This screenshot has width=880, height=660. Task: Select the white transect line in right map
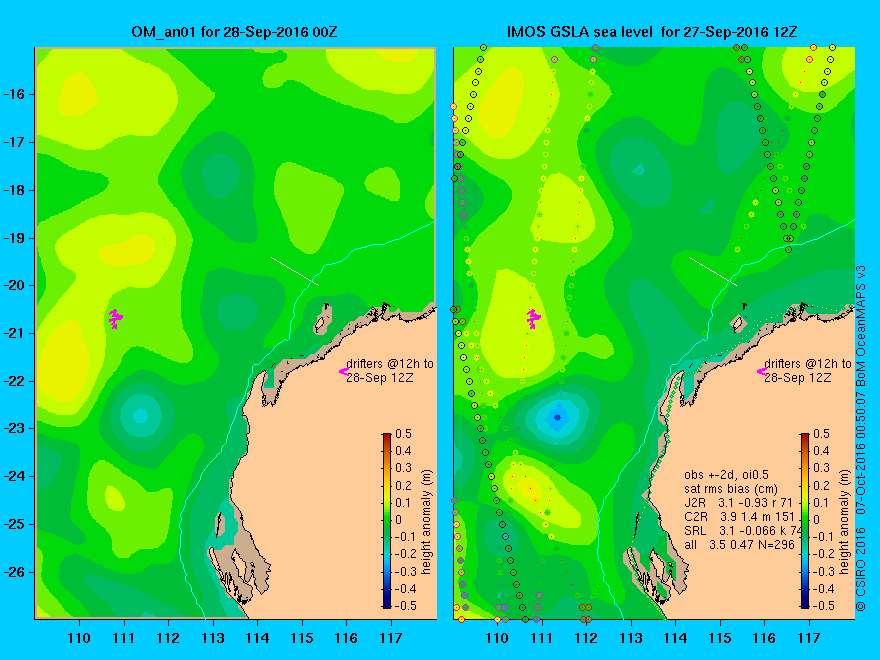[x=713, y=271]
